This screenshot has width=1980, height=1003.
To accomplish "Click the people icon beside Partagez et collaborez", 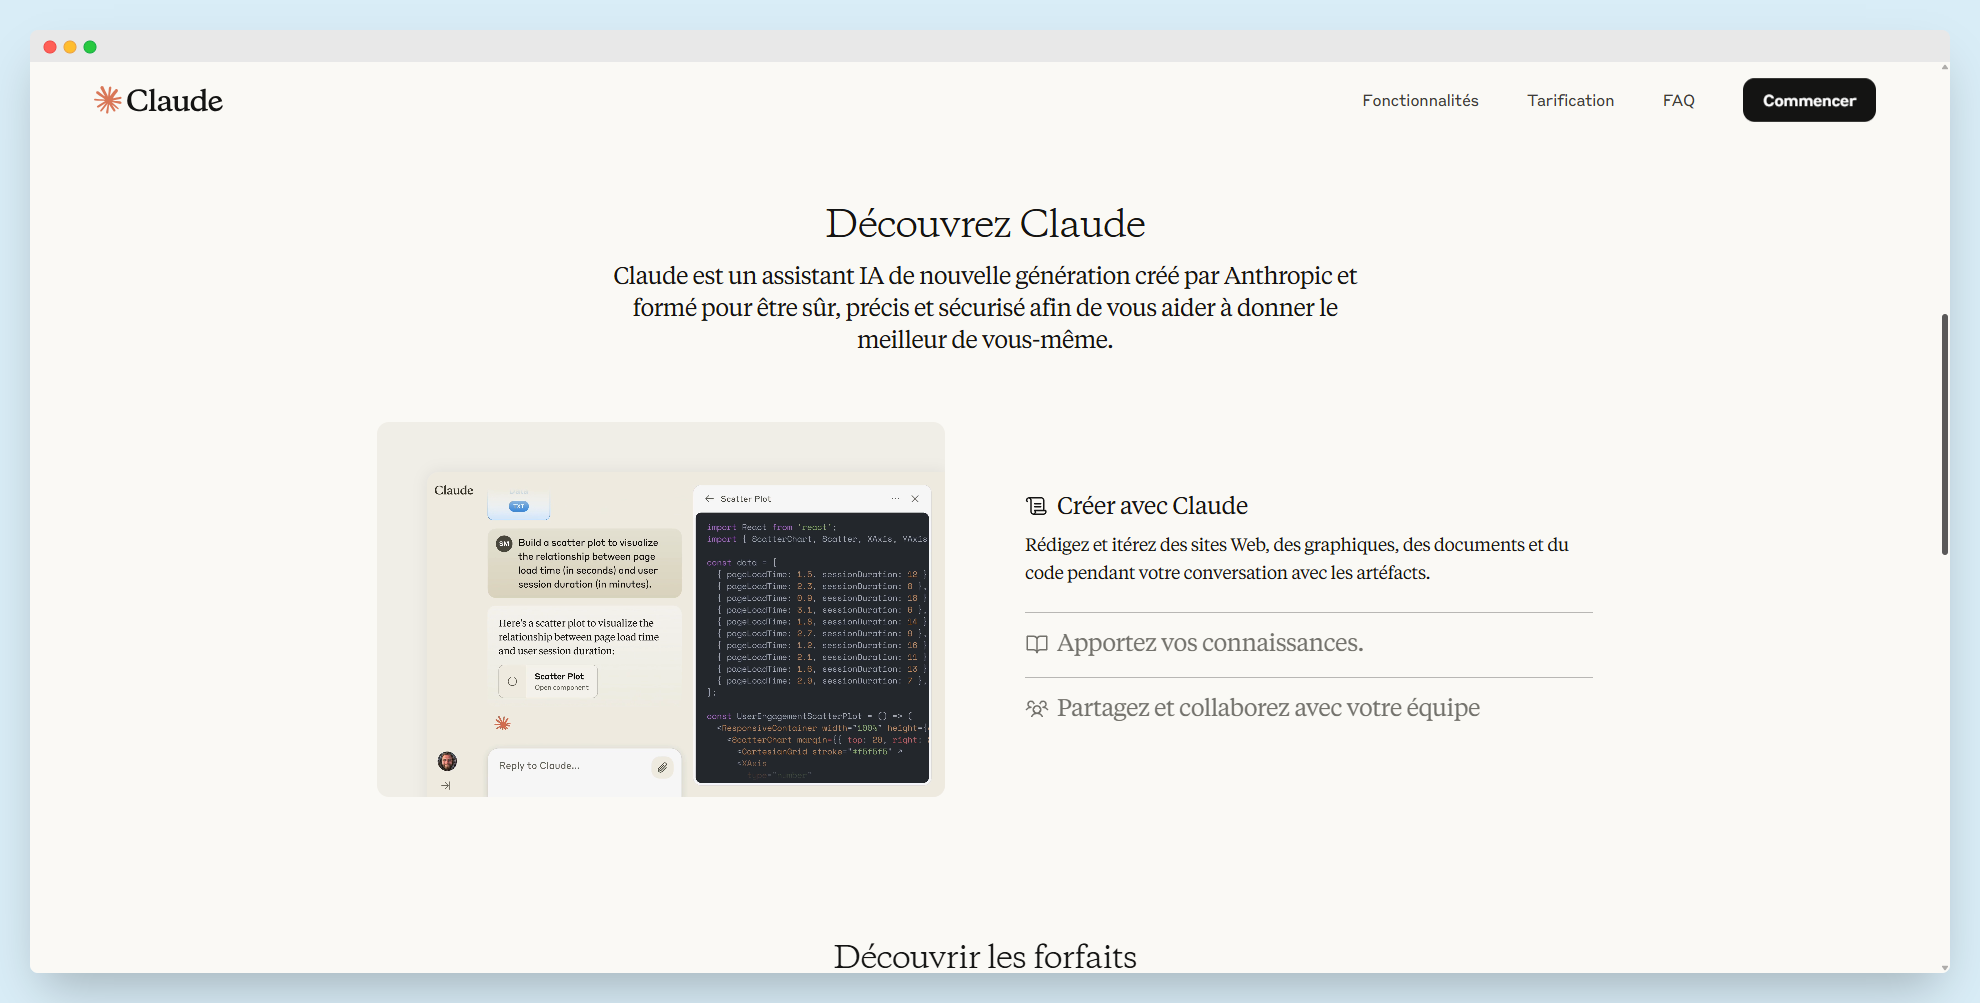I will [x=1037, y=709].
